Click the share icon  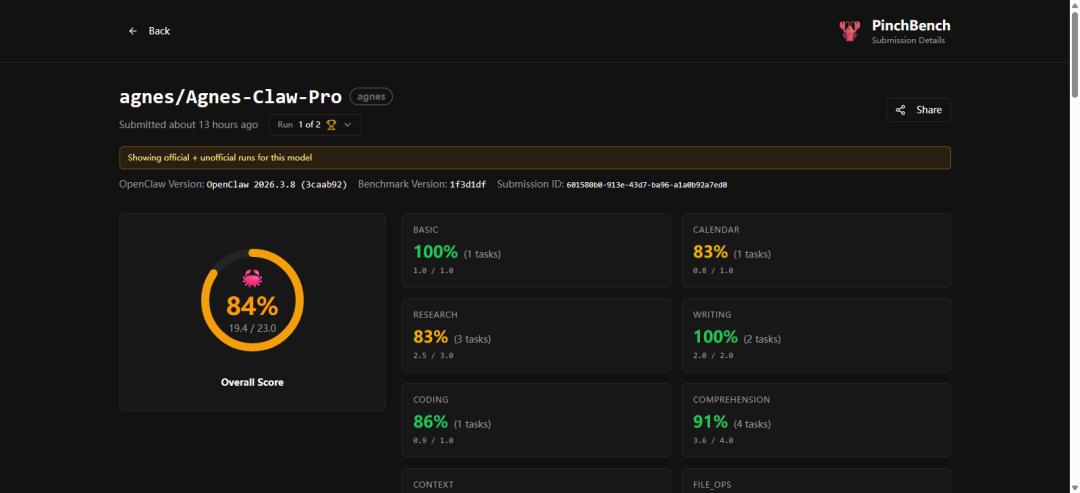(901, 110)
